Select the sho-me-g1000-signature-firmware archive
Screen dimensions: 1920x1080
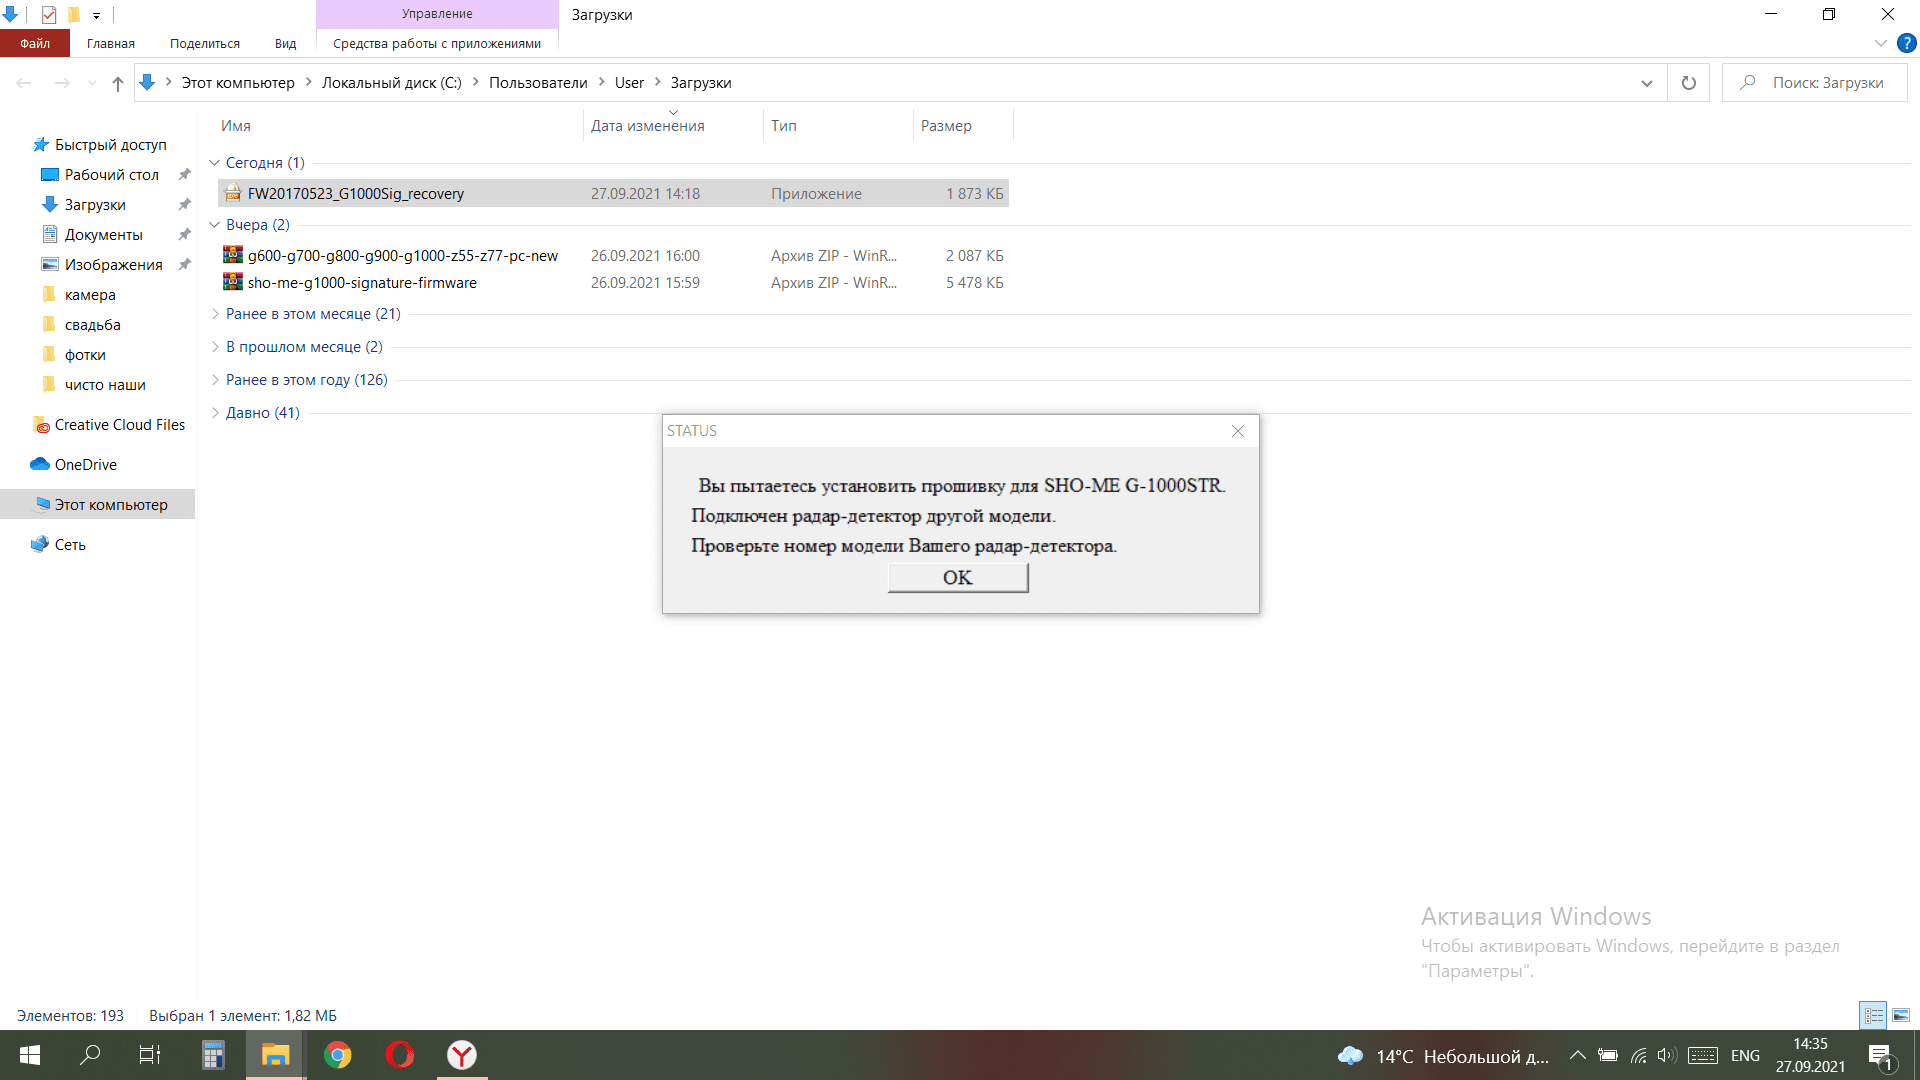(613, 283)
